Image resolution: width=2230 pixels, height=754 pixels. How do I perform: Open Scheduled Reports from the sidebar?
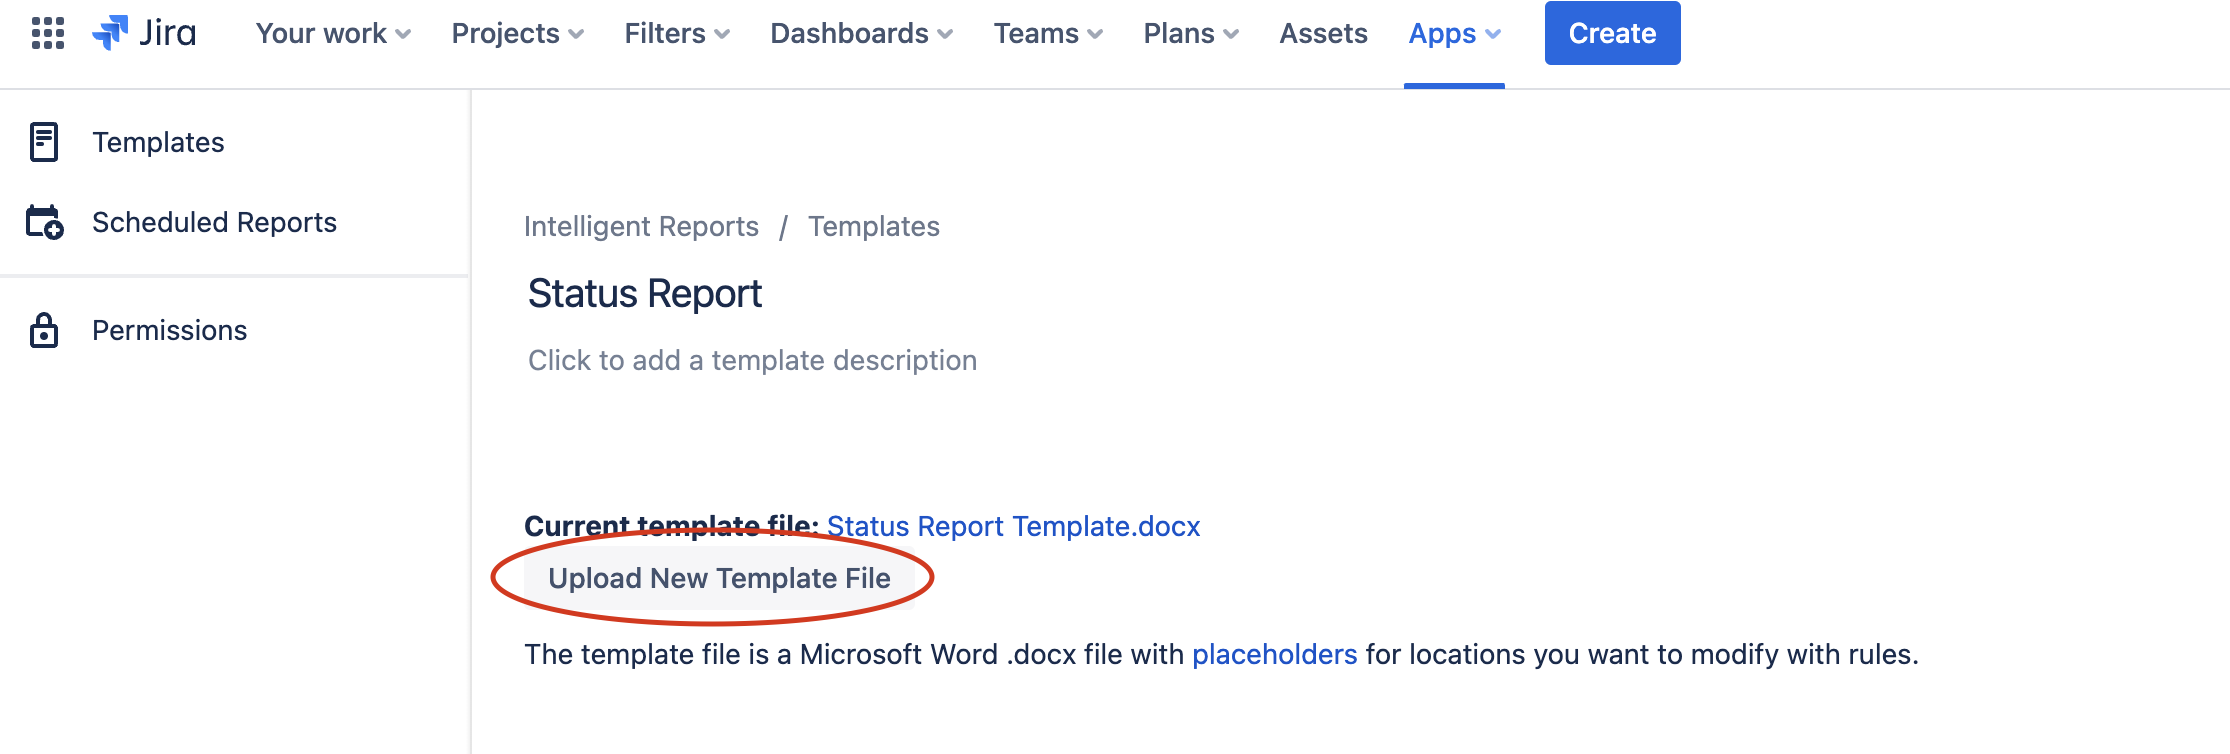tap(213, 222)
